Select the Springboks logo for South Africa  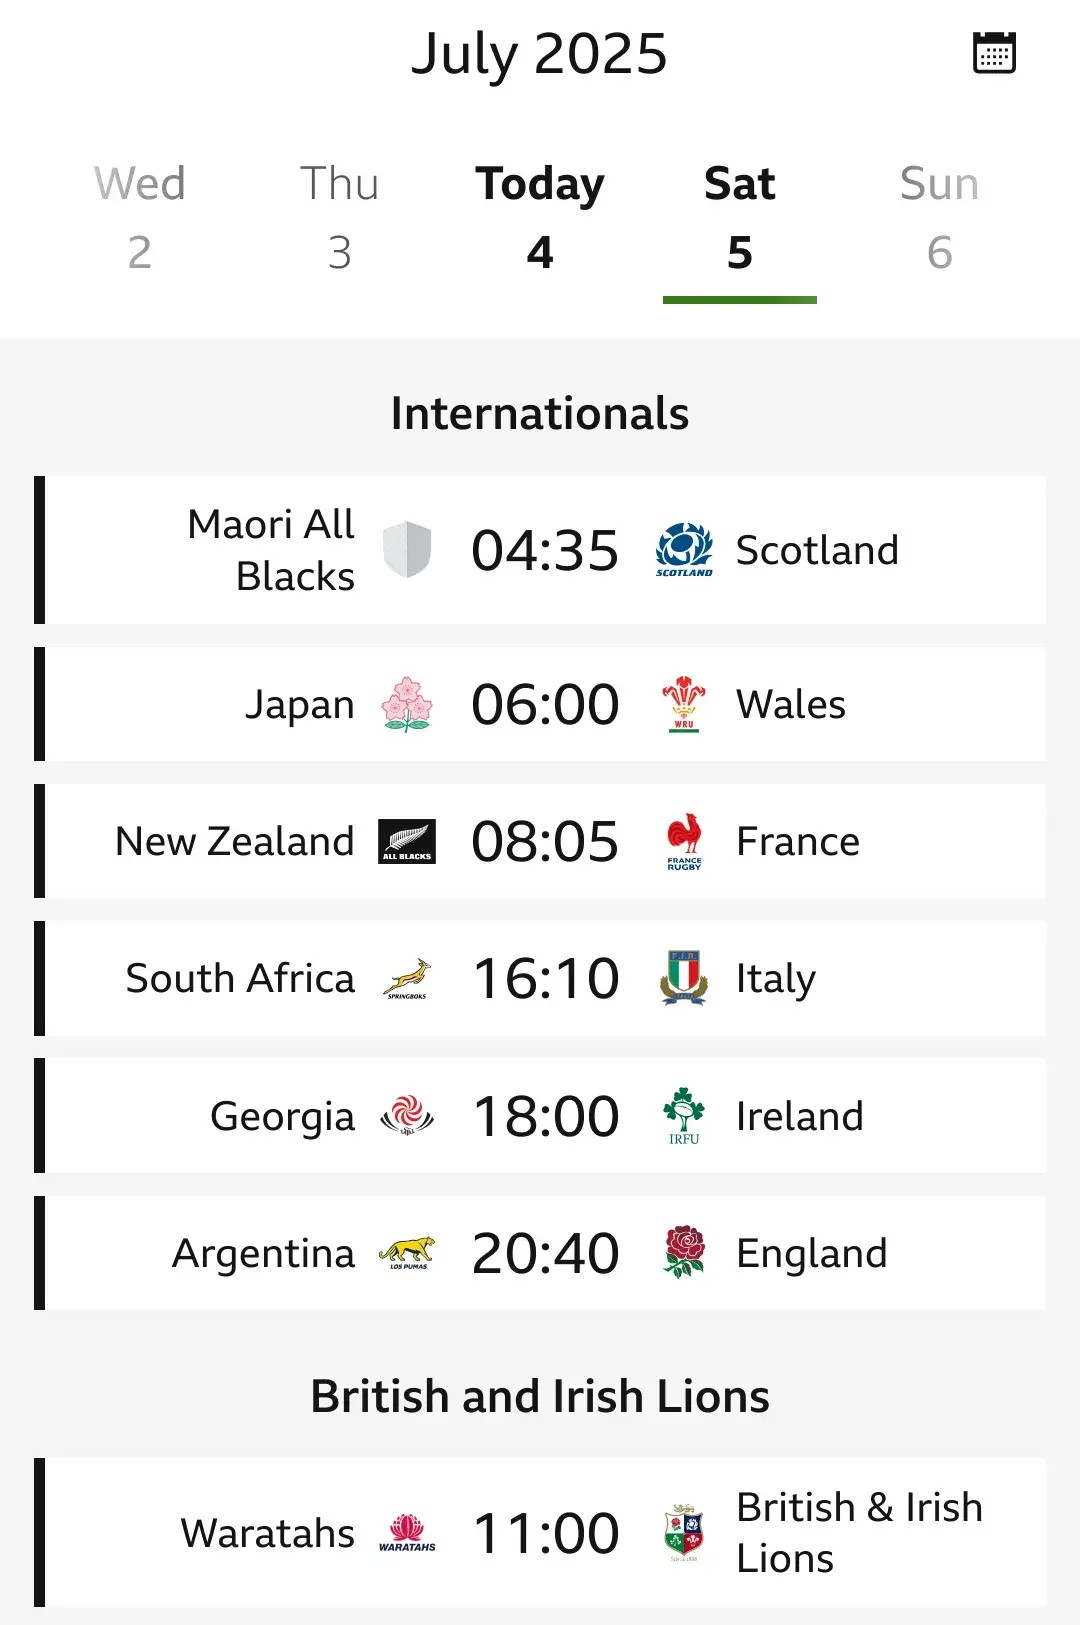pos(408,978)
